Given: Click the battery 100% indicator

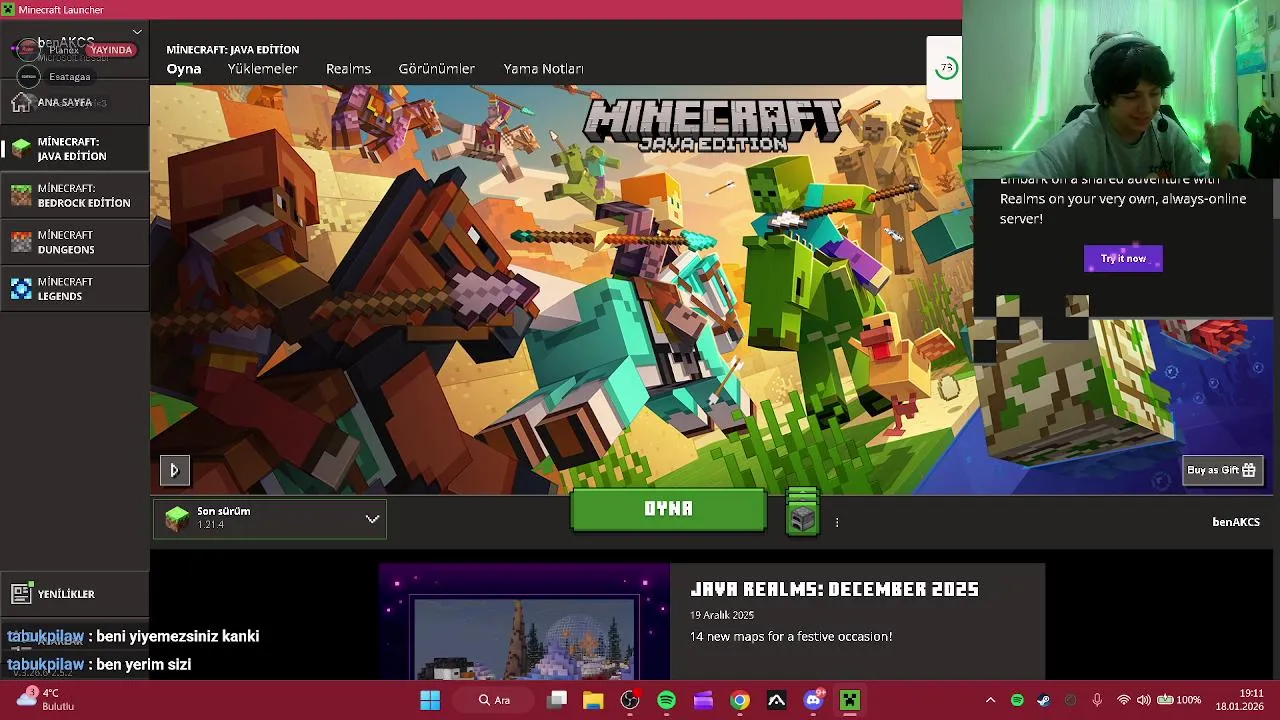Looking at the screenshot, I should pos(1180,700).
